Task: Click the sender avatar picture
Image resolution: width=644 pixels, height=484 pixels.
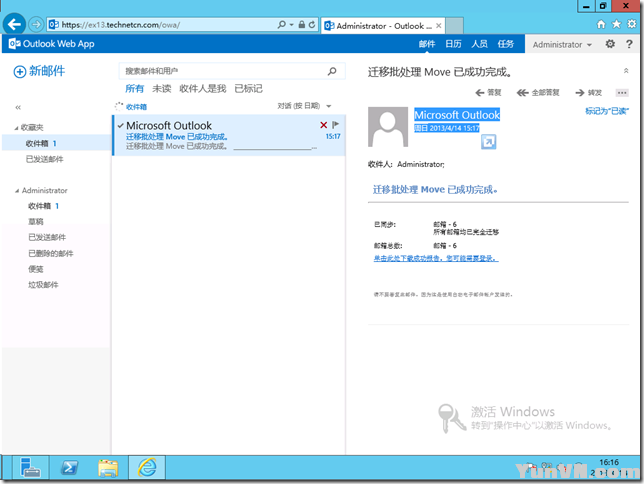Action: (x=388, y=127)
